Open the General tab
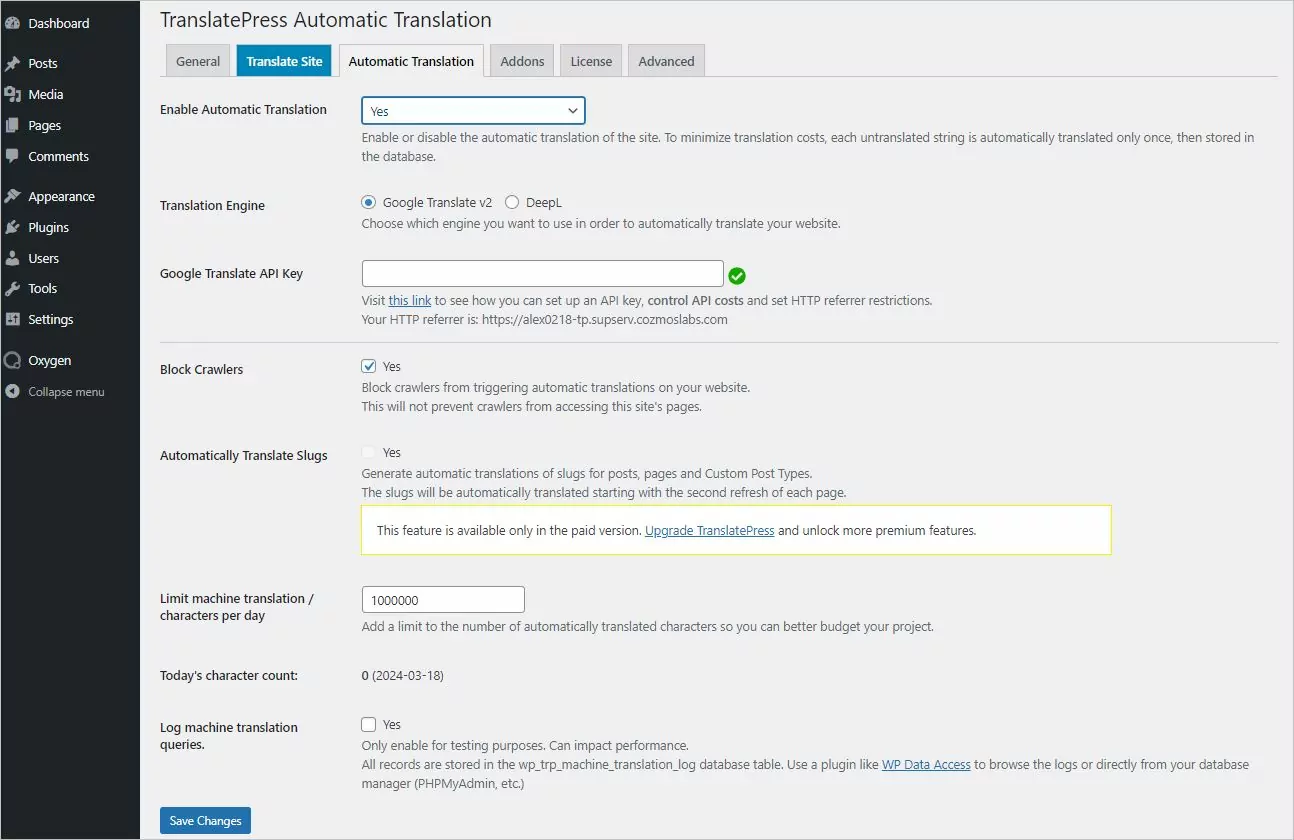Viewport: 1294px width, 840px height. click(198, 61)
